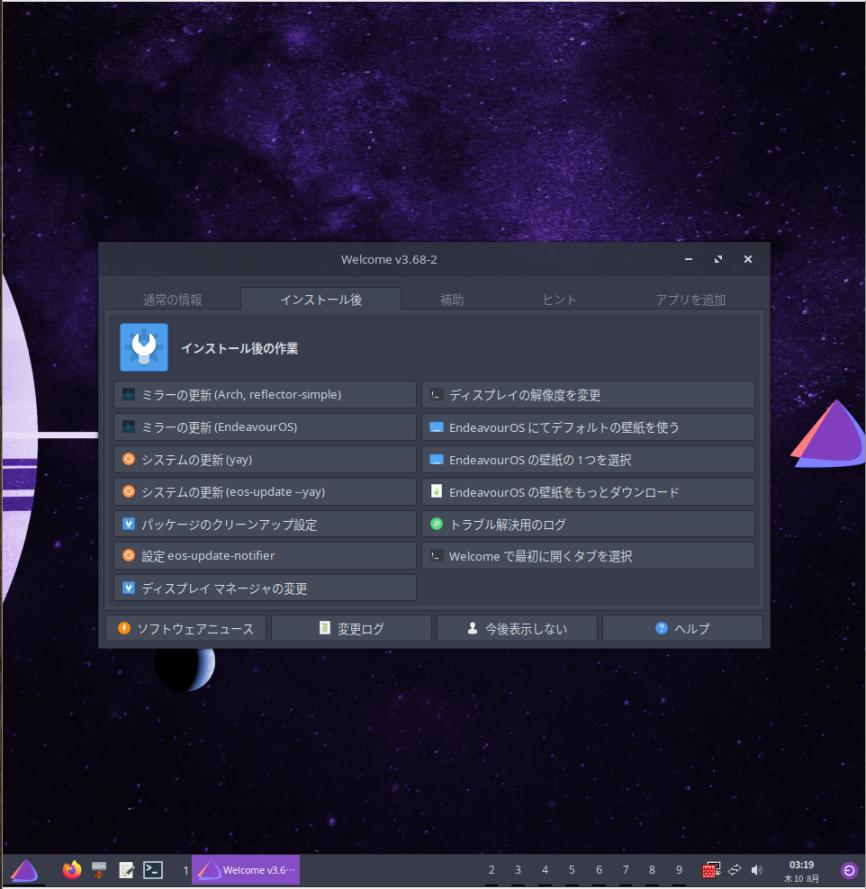Open the terminal from the panel

153,870
